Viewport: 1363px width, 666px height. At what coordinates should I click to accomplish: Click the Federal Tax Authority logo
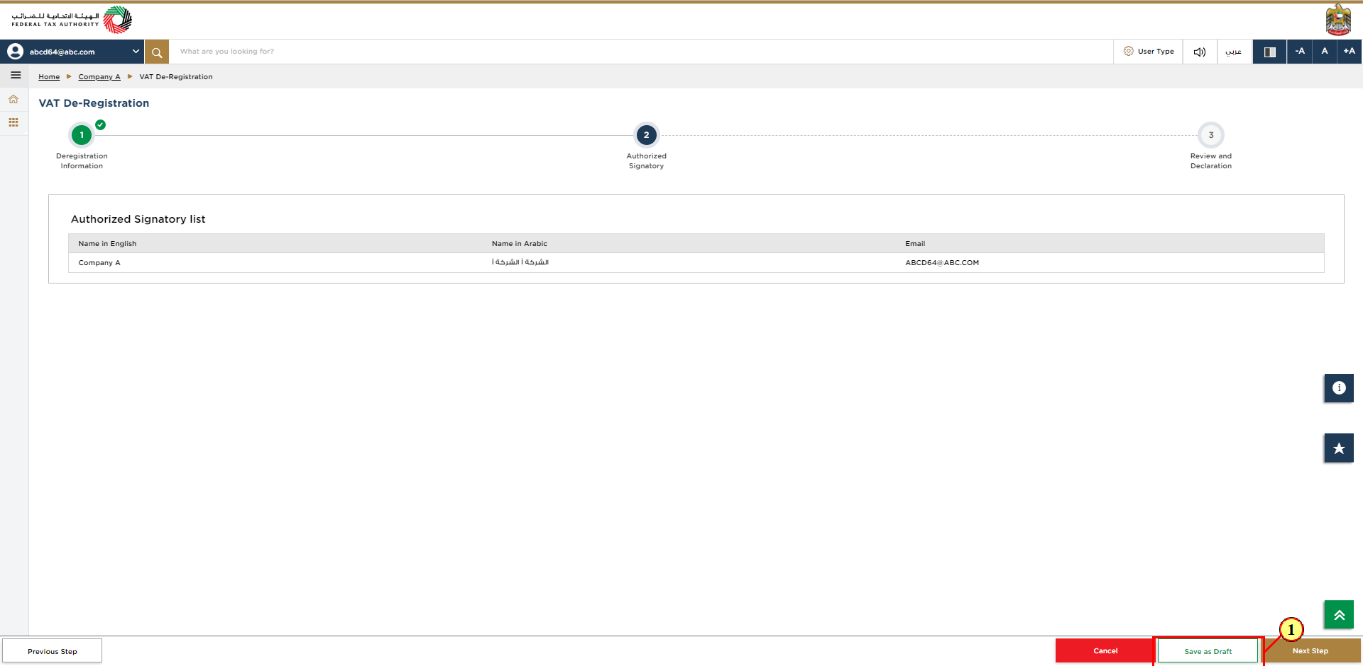pyautogui.click(x=71, y=20)
